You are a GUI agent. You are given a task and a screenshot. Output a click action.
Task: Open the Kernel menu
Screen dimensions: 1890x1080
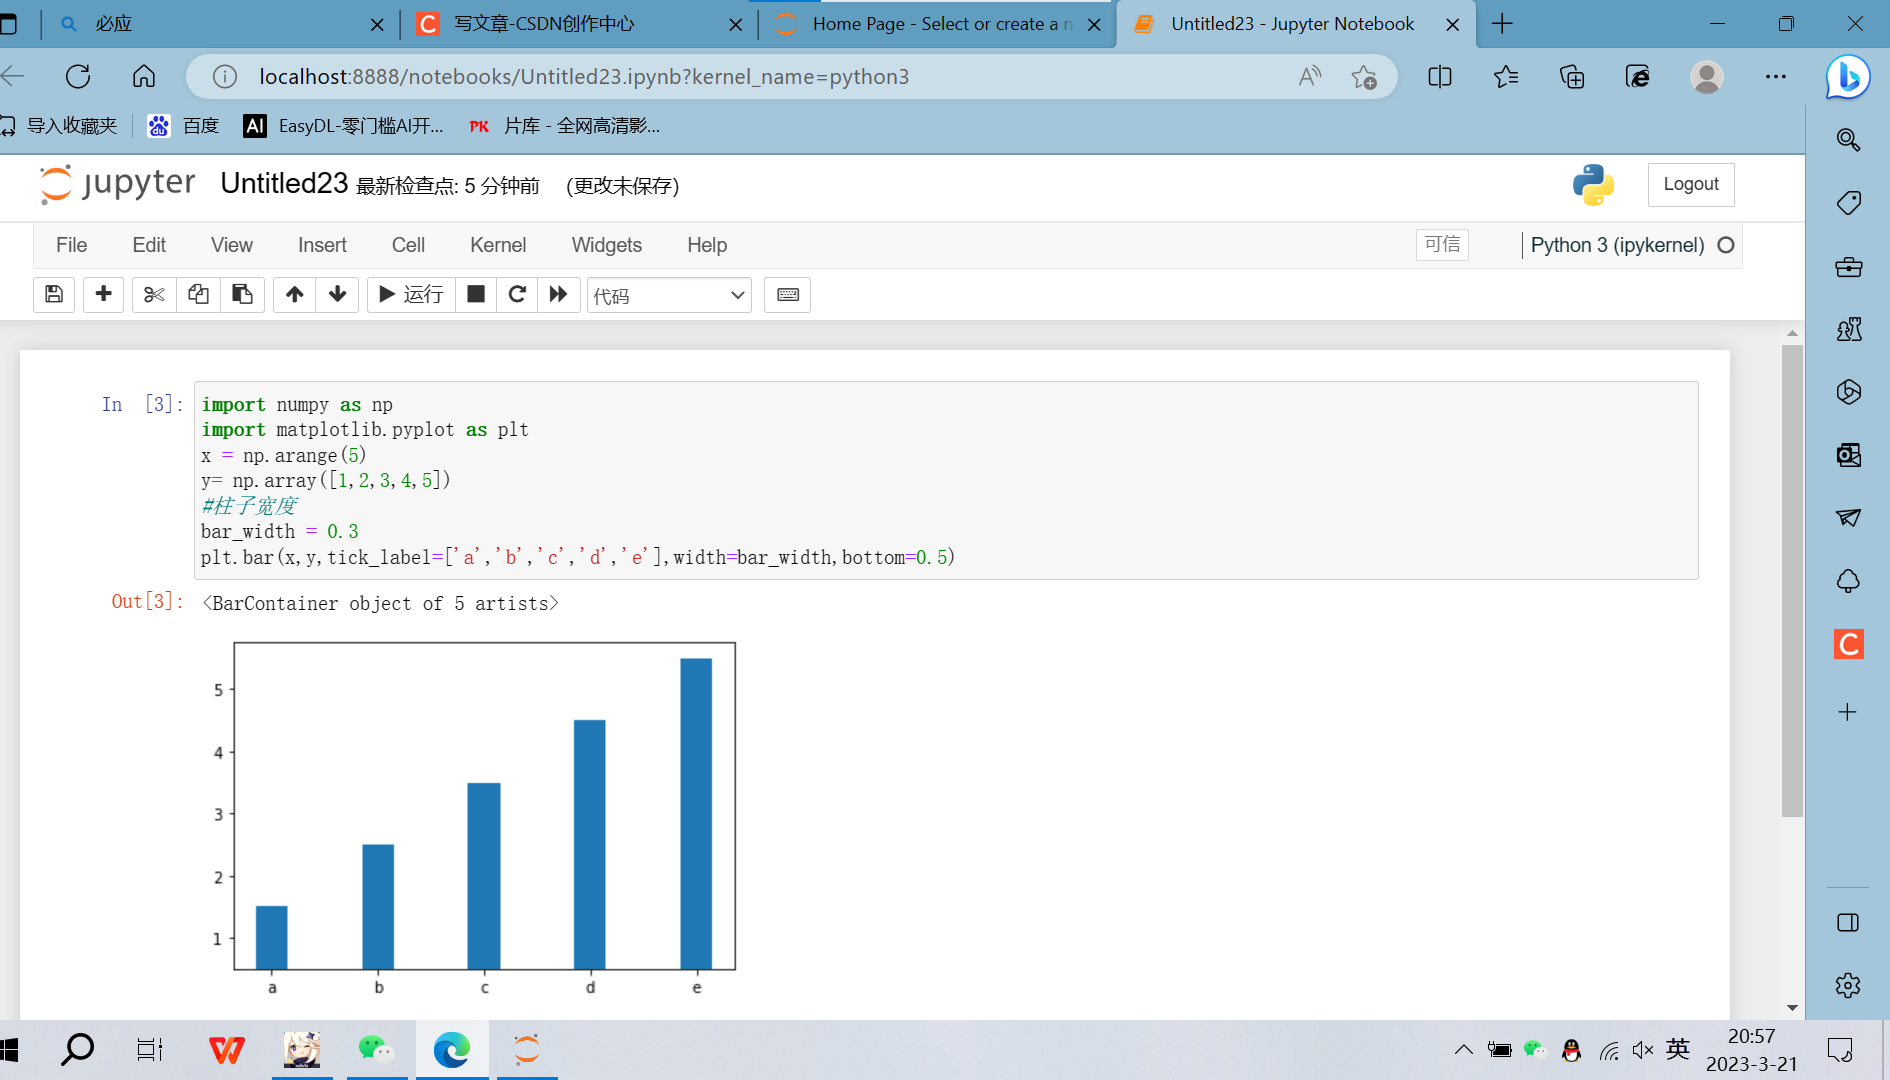(498, 245)
